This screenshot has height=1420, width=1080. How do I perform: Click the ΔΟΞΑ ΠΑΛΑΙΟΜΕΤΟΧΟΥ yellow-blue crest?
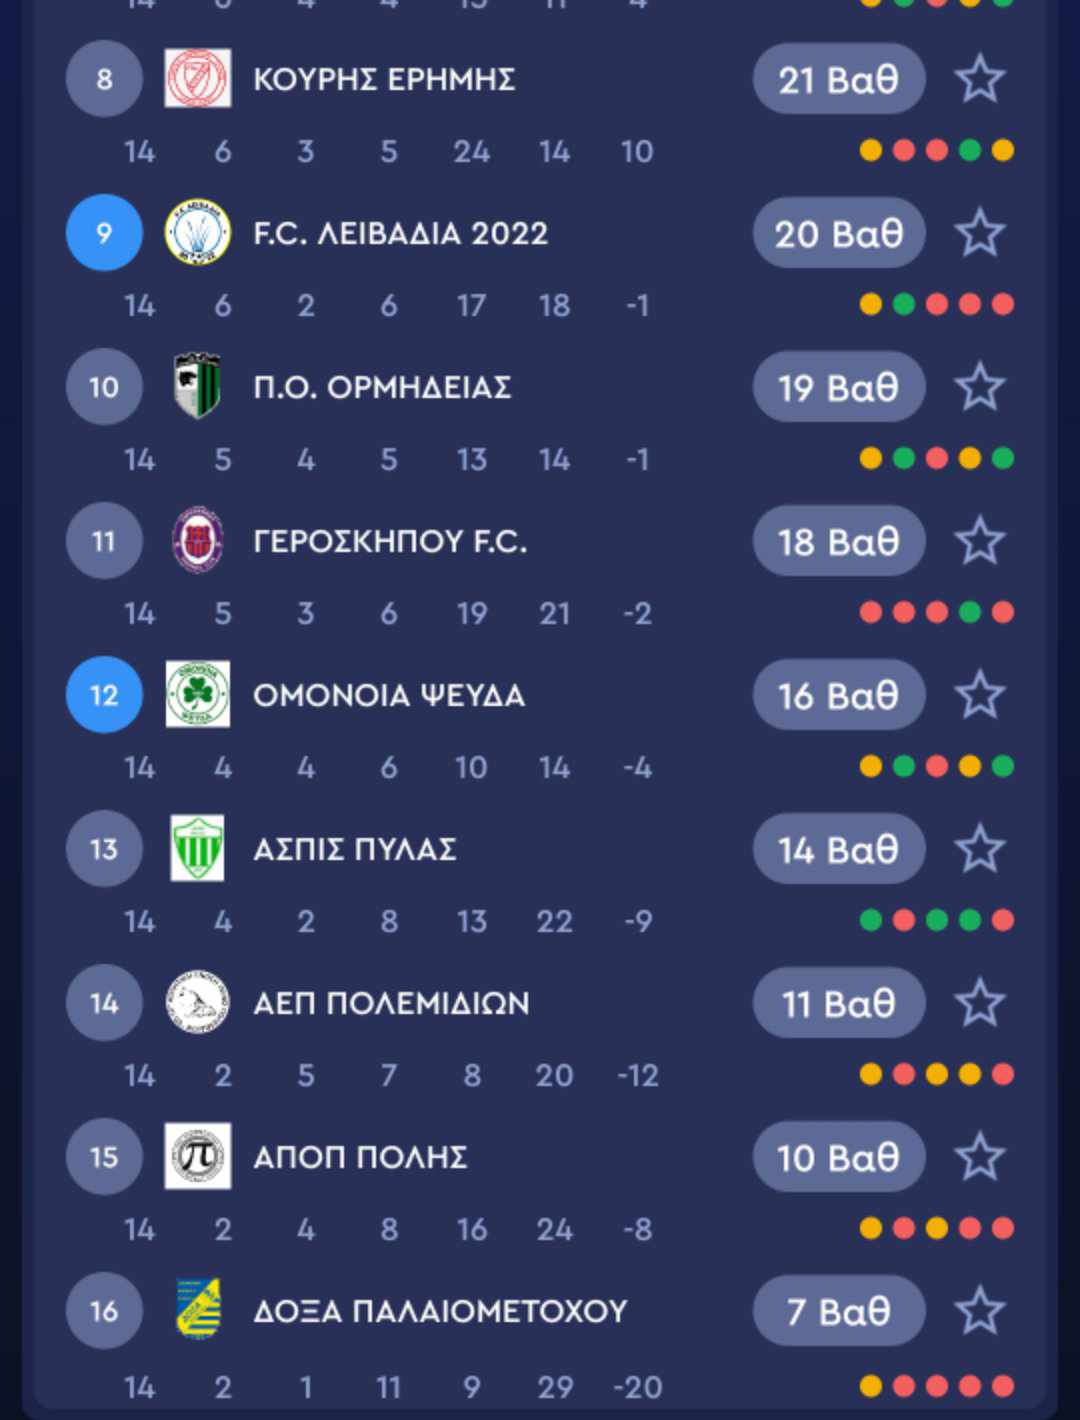[198, 1309]
